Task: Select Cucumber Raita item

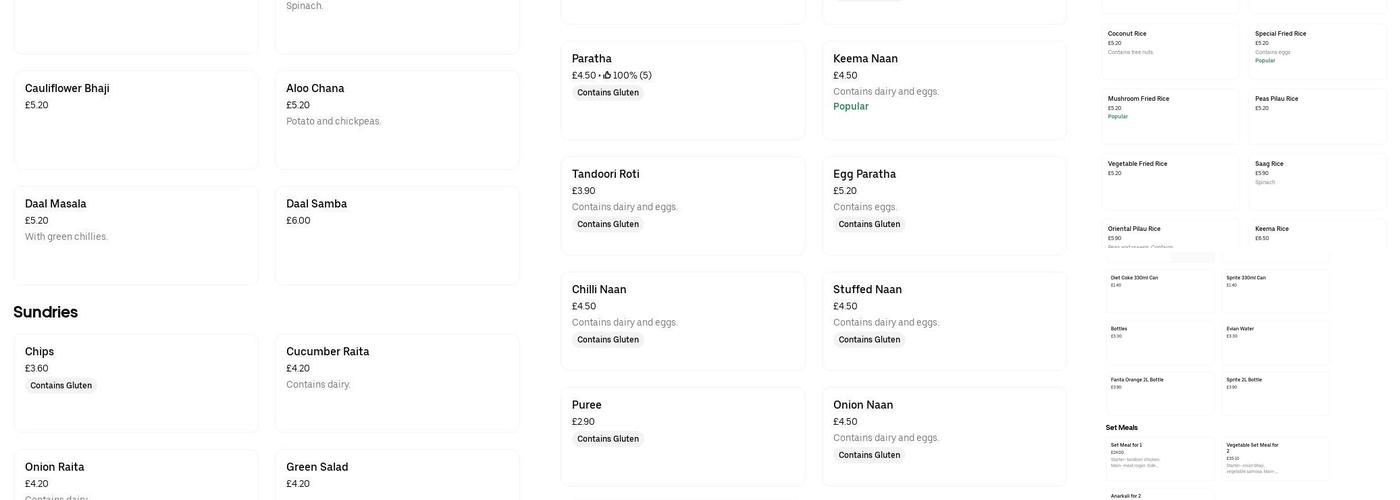Action: point(397,382)
